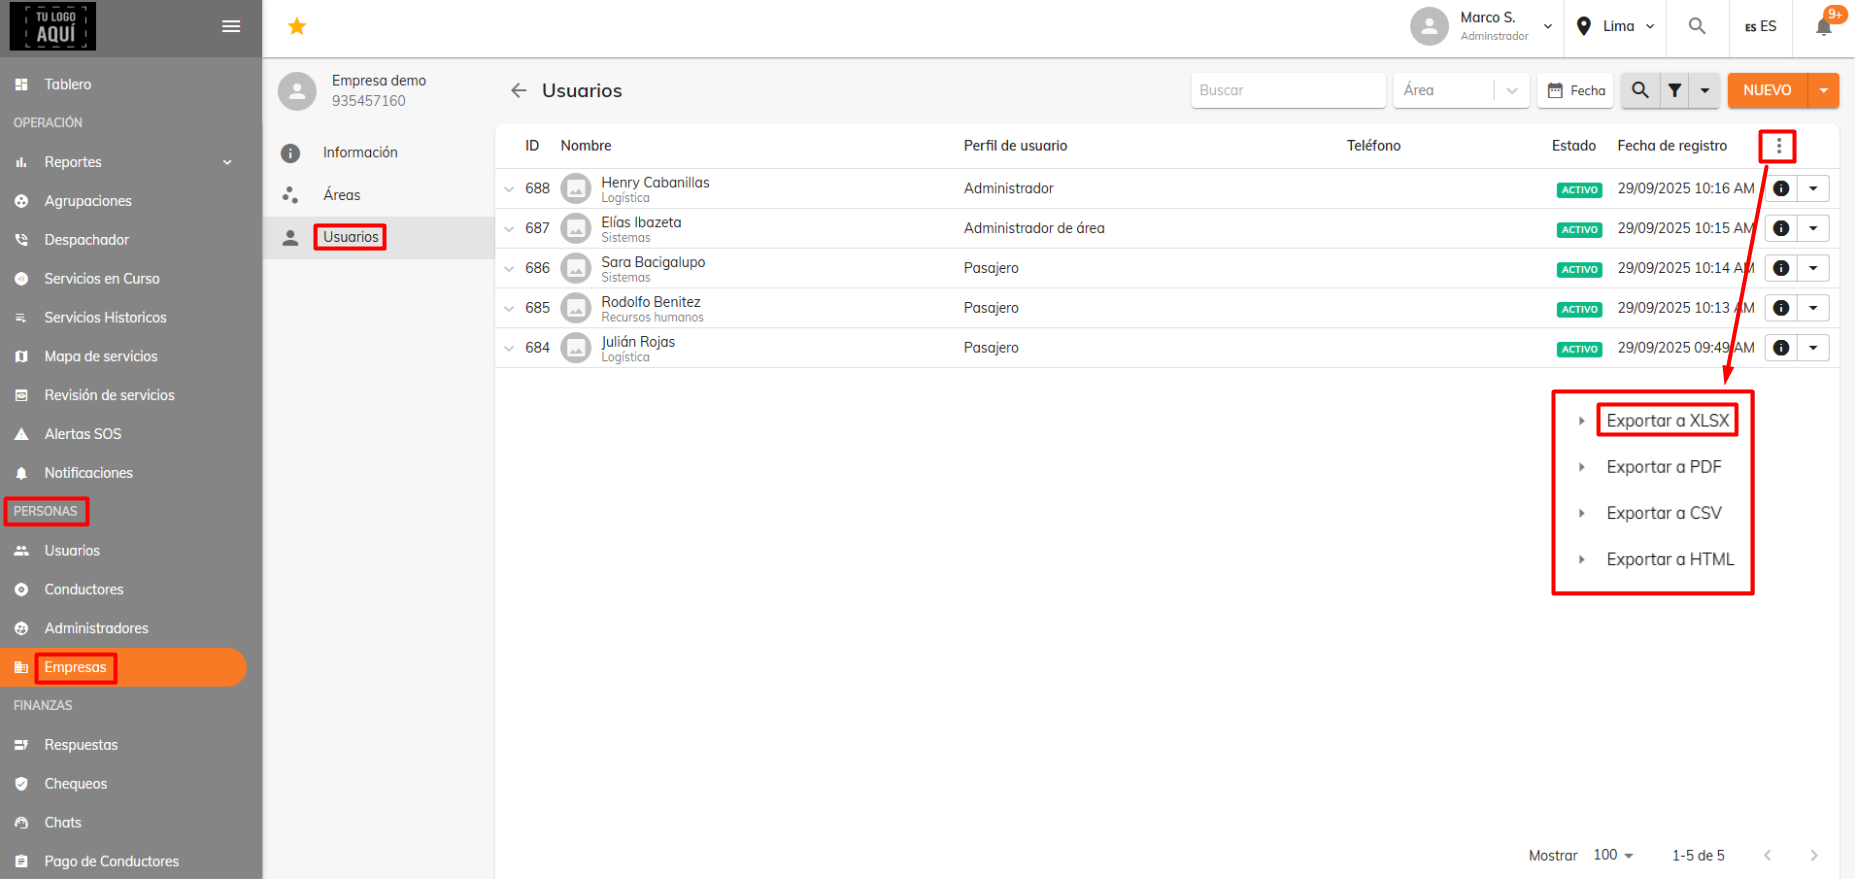Switch language with ES button

(1760, 26)
